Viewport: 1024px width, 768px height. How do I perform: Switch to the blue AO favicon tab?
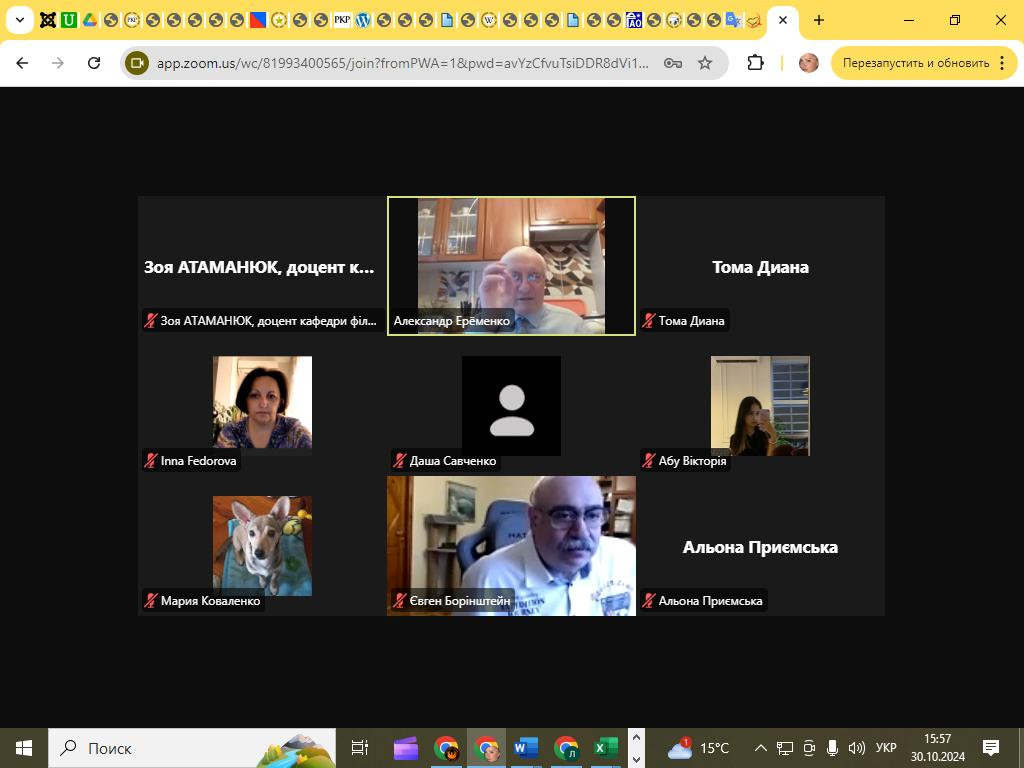634,20
